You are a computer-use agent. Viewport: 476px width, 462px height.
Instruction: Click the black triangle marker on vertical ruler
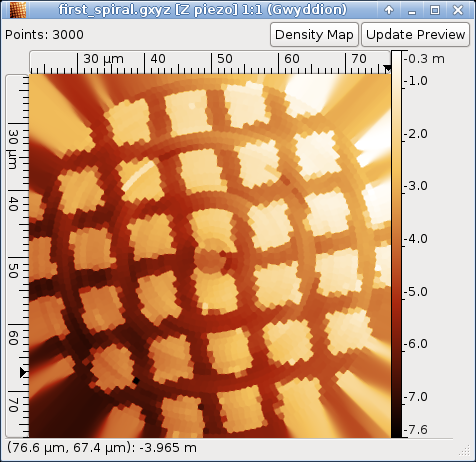[24, 372]
